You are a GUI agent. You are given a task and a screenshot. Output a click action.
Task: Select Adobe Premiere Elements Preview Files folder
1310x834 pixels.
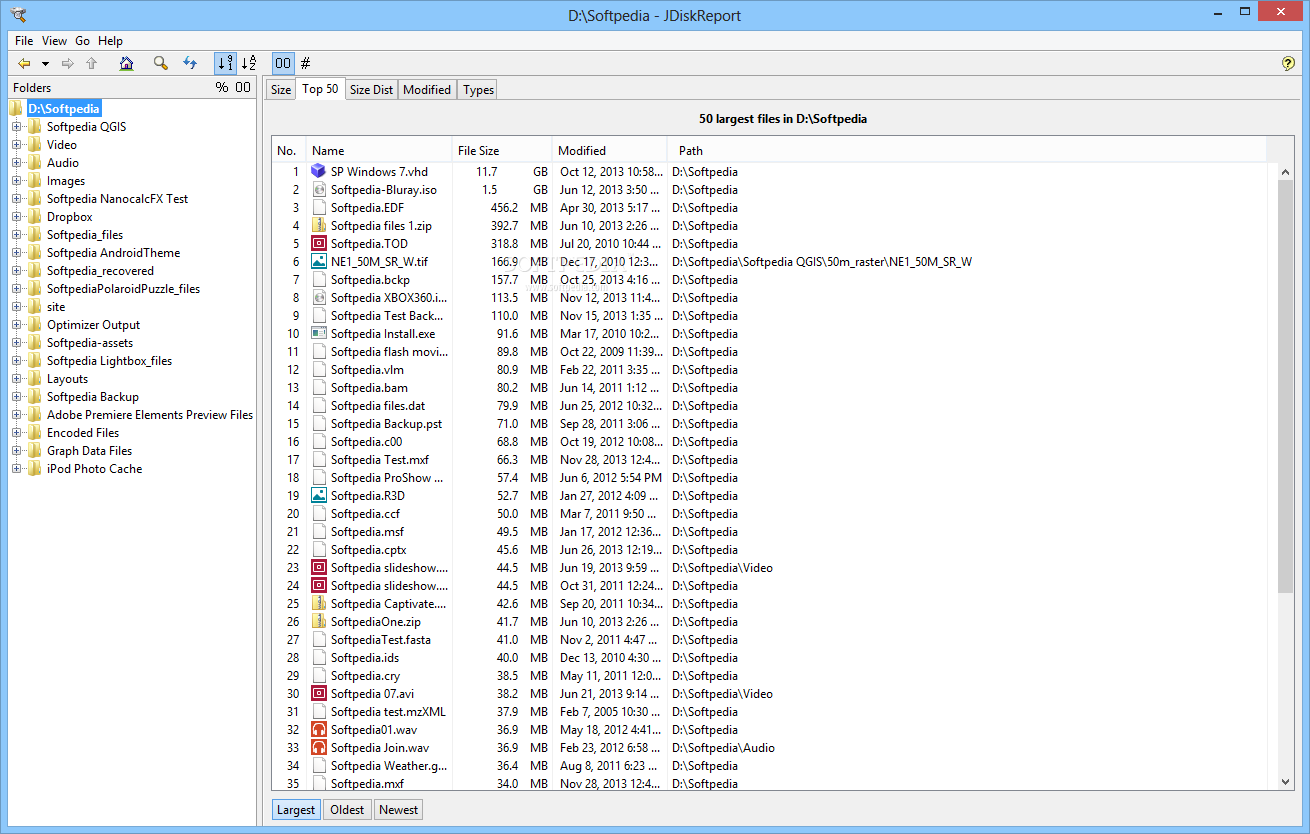click(150, 415)
